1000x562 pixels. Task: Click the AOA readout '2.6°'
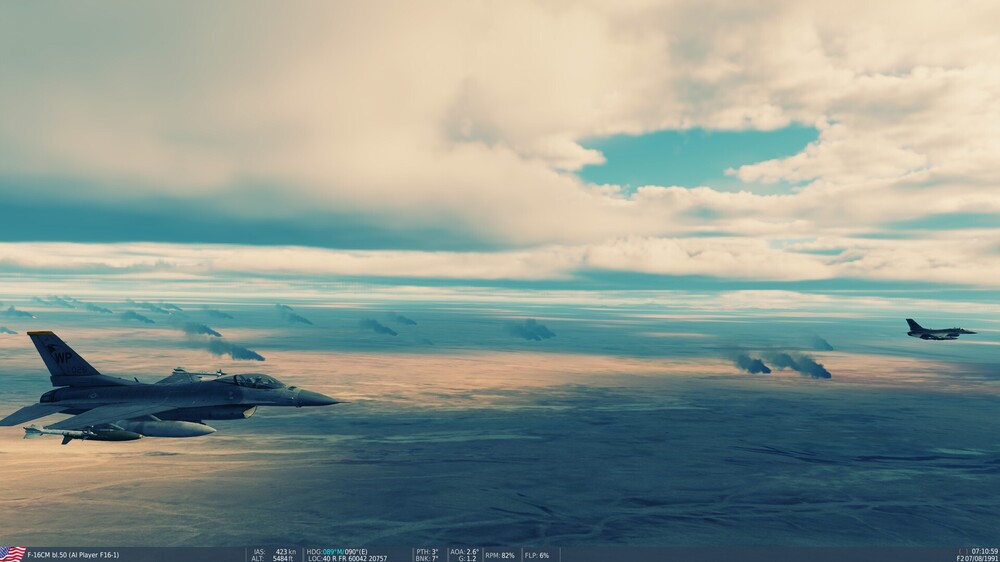(473, 552)
